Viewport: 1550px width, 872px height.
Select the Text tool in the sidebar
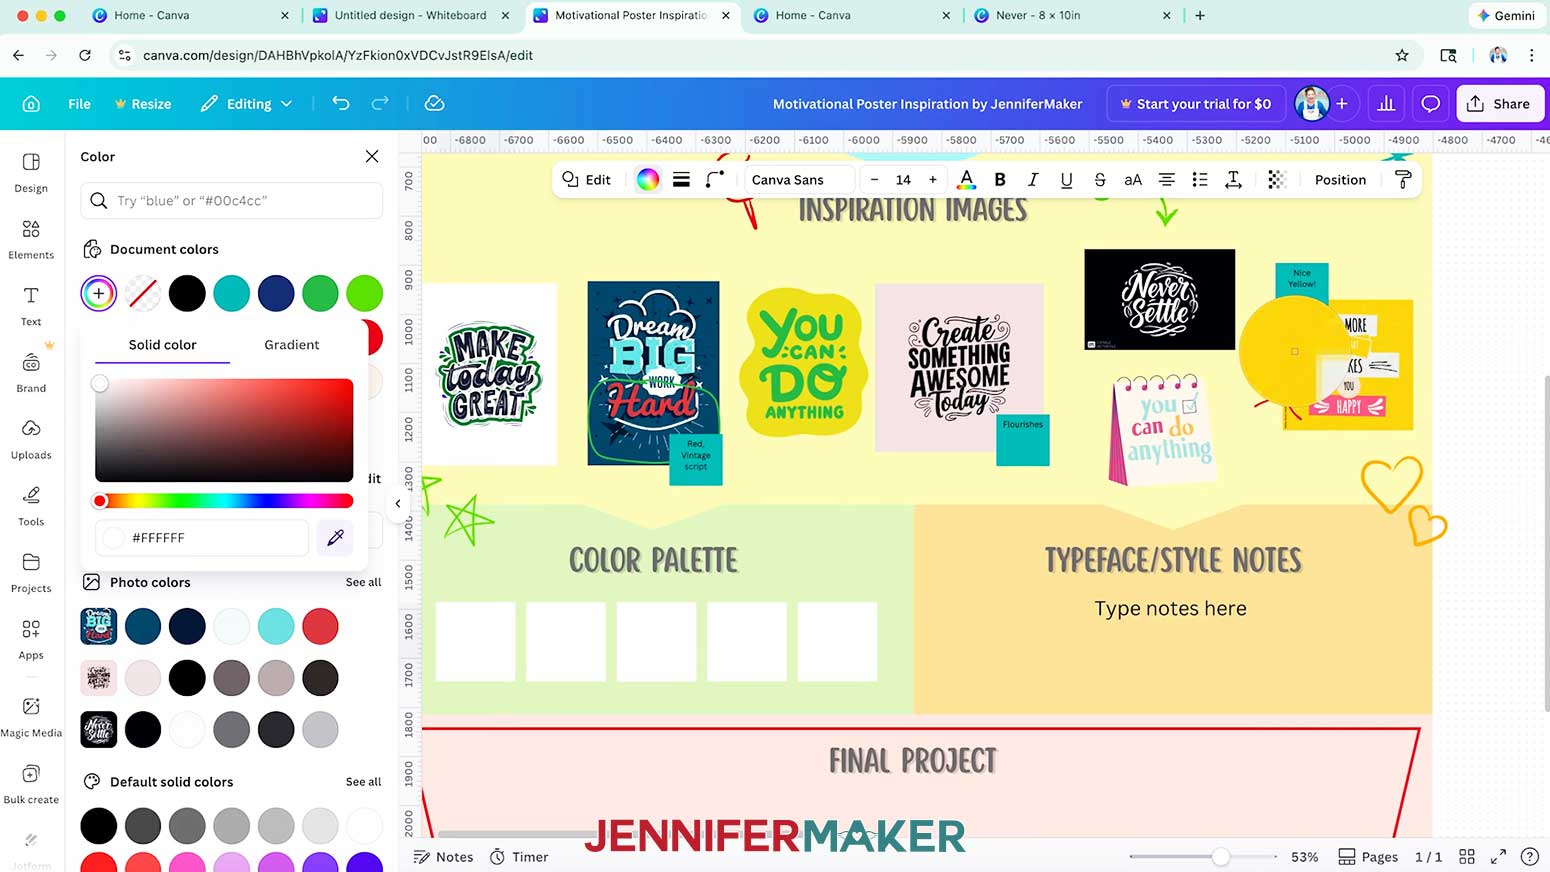31,306
